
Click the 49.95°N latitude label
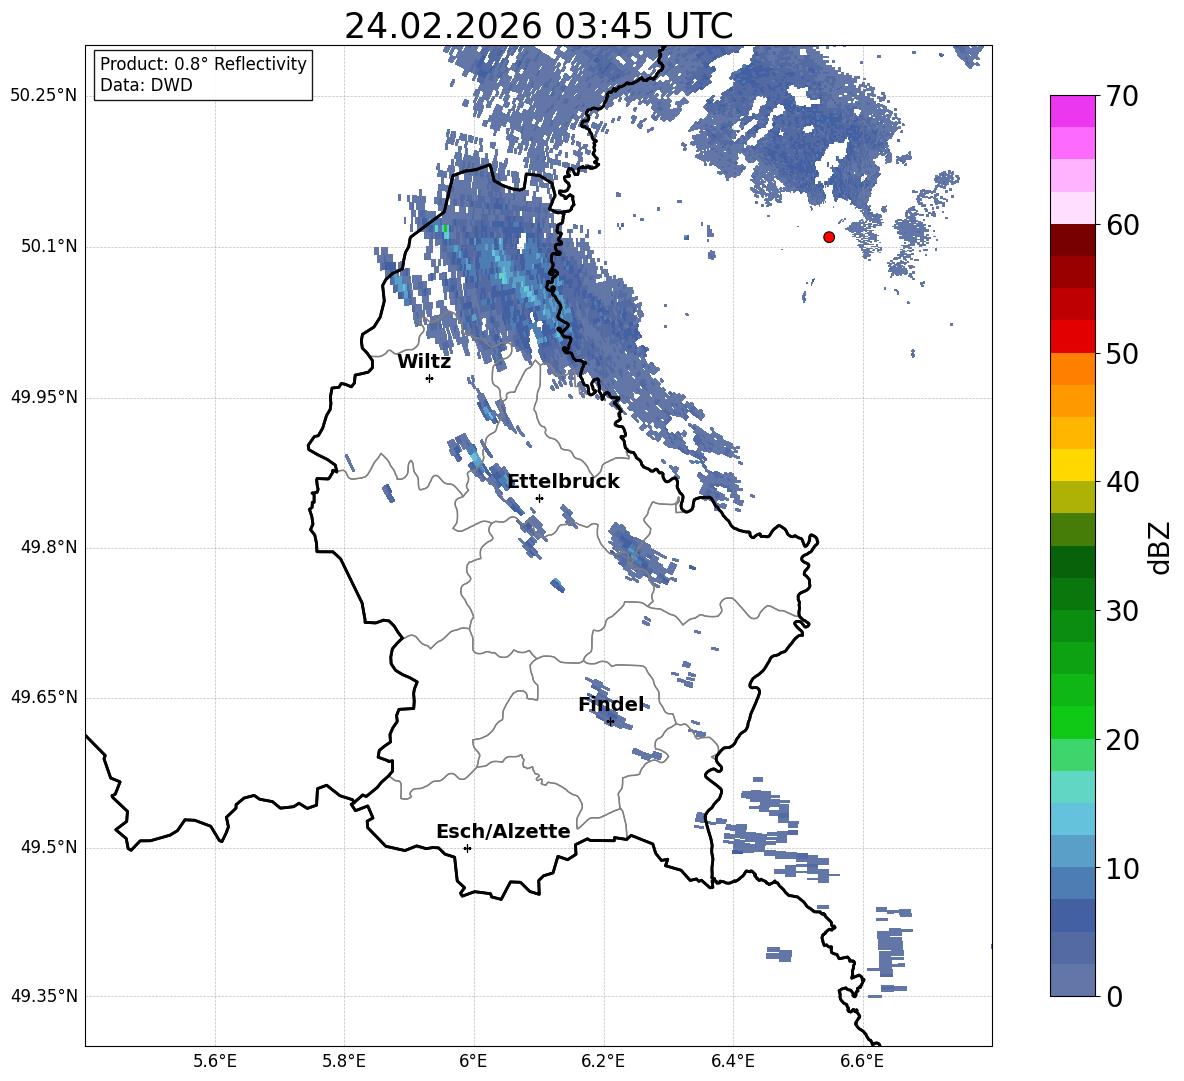coord(43,397)
